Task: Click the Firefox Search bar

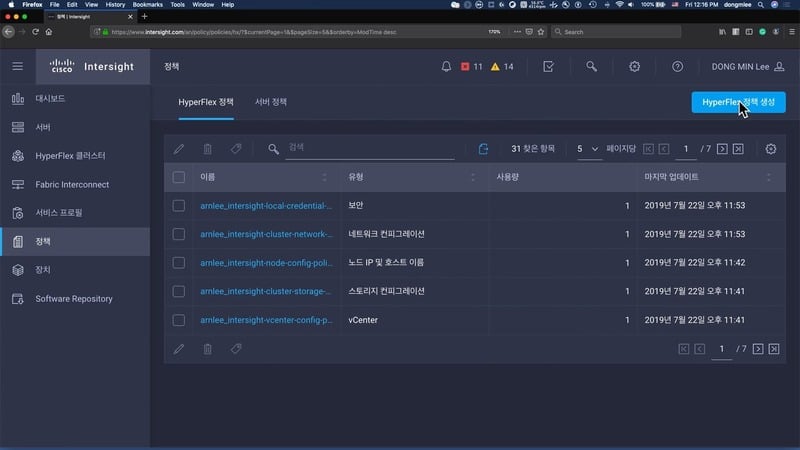Action: [x=616, y=32]
